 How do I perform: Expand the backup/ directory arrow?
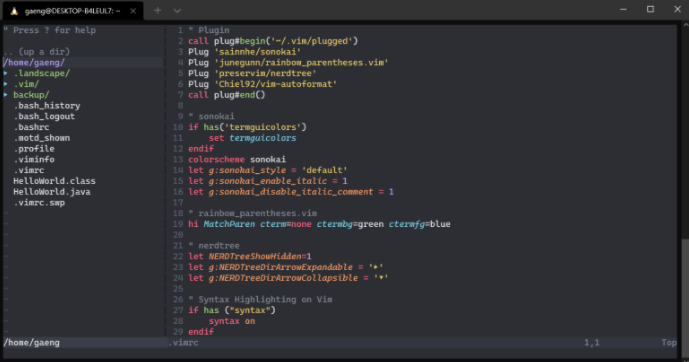(x=6, y=95)
